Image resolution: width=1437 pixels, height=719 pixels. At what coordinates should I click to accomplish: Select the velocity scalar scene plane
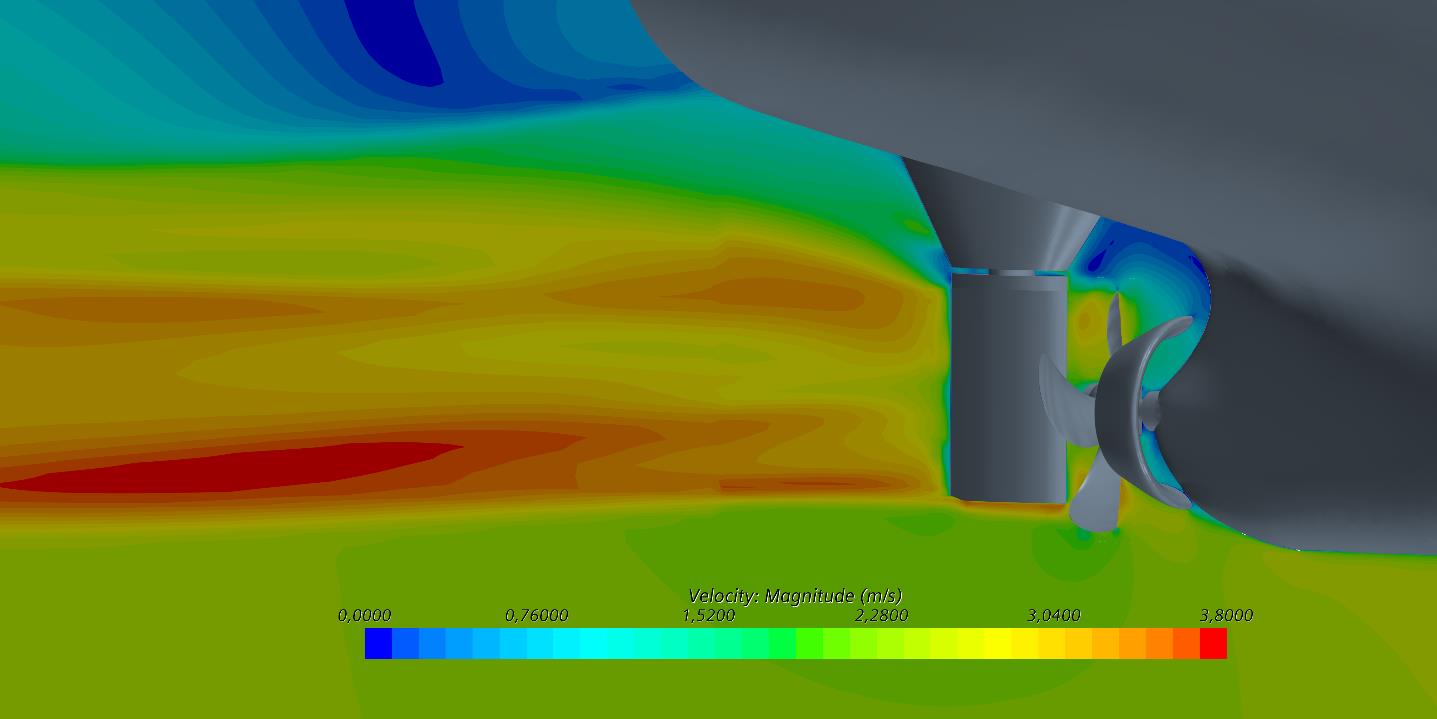pos(400,300)
